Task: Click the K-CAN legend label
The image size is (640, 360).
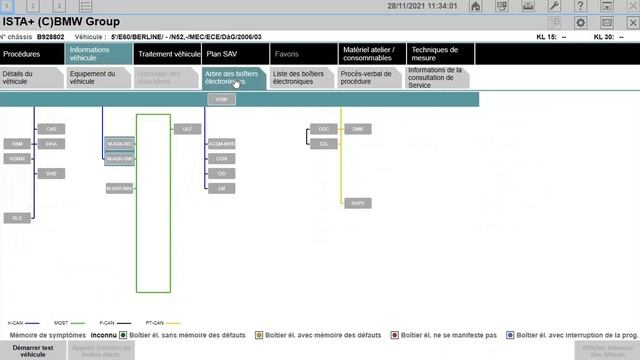Action: [16, 323]
